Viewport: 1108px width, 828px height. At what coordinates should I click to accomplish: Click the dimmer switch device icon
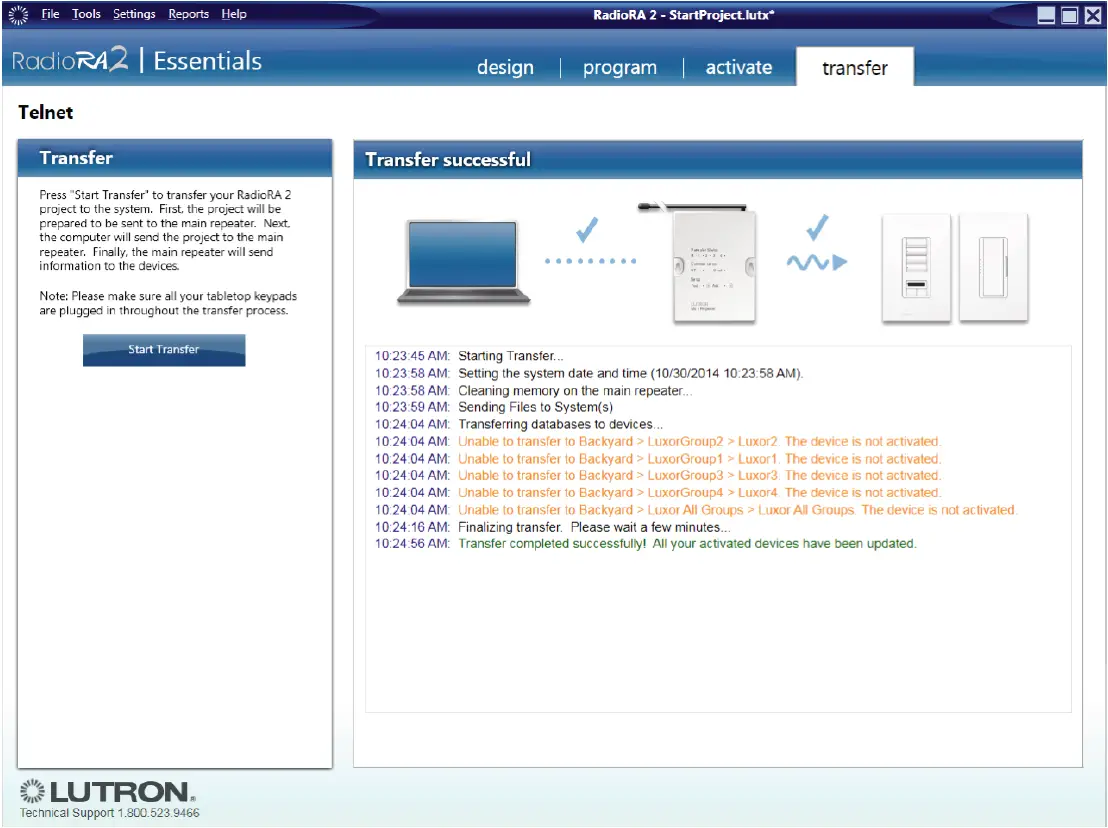[x=993, y=268]
